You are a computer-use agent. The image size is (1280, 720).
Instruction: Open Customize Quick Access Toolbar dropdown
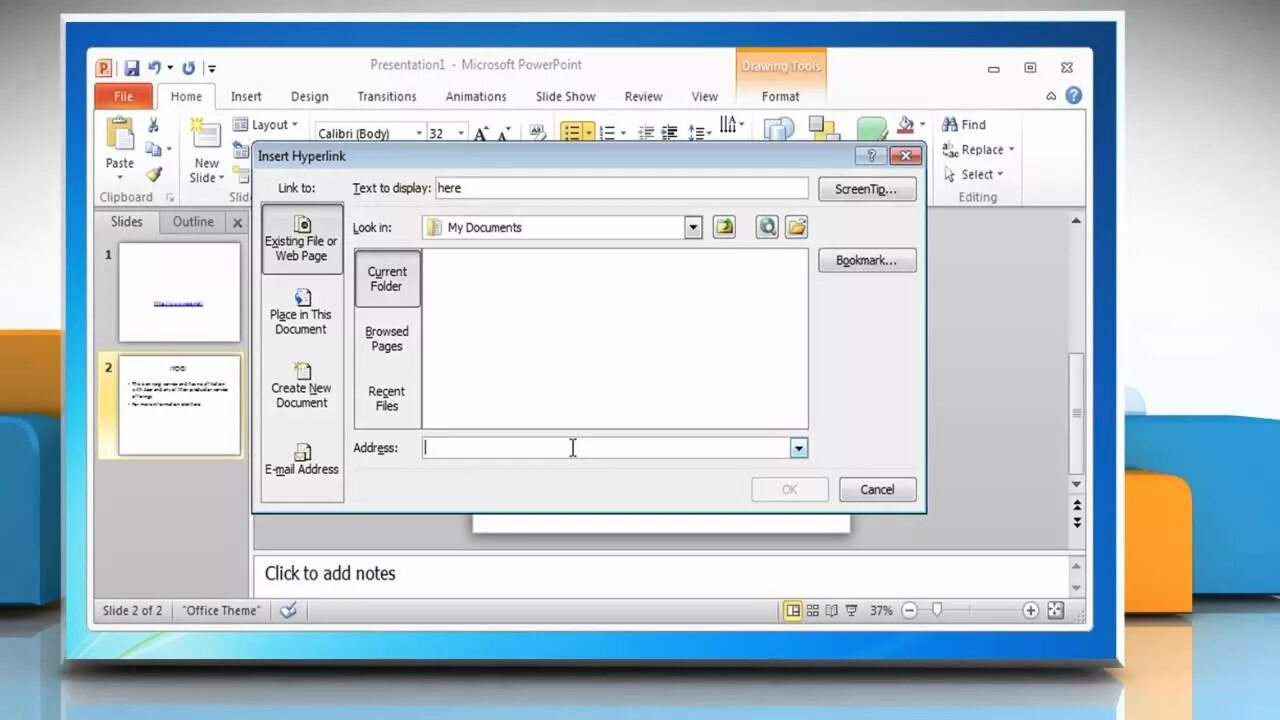tap(211, 68)
